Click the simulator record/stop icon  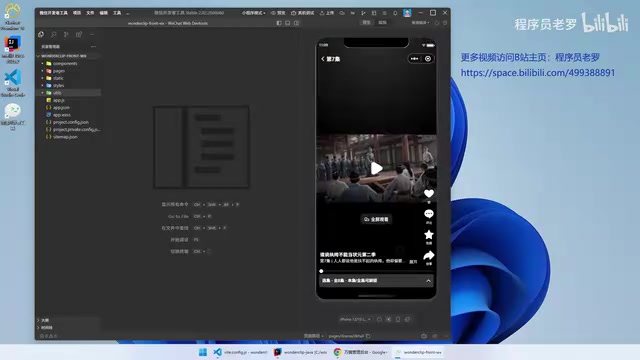coord(389,319)
